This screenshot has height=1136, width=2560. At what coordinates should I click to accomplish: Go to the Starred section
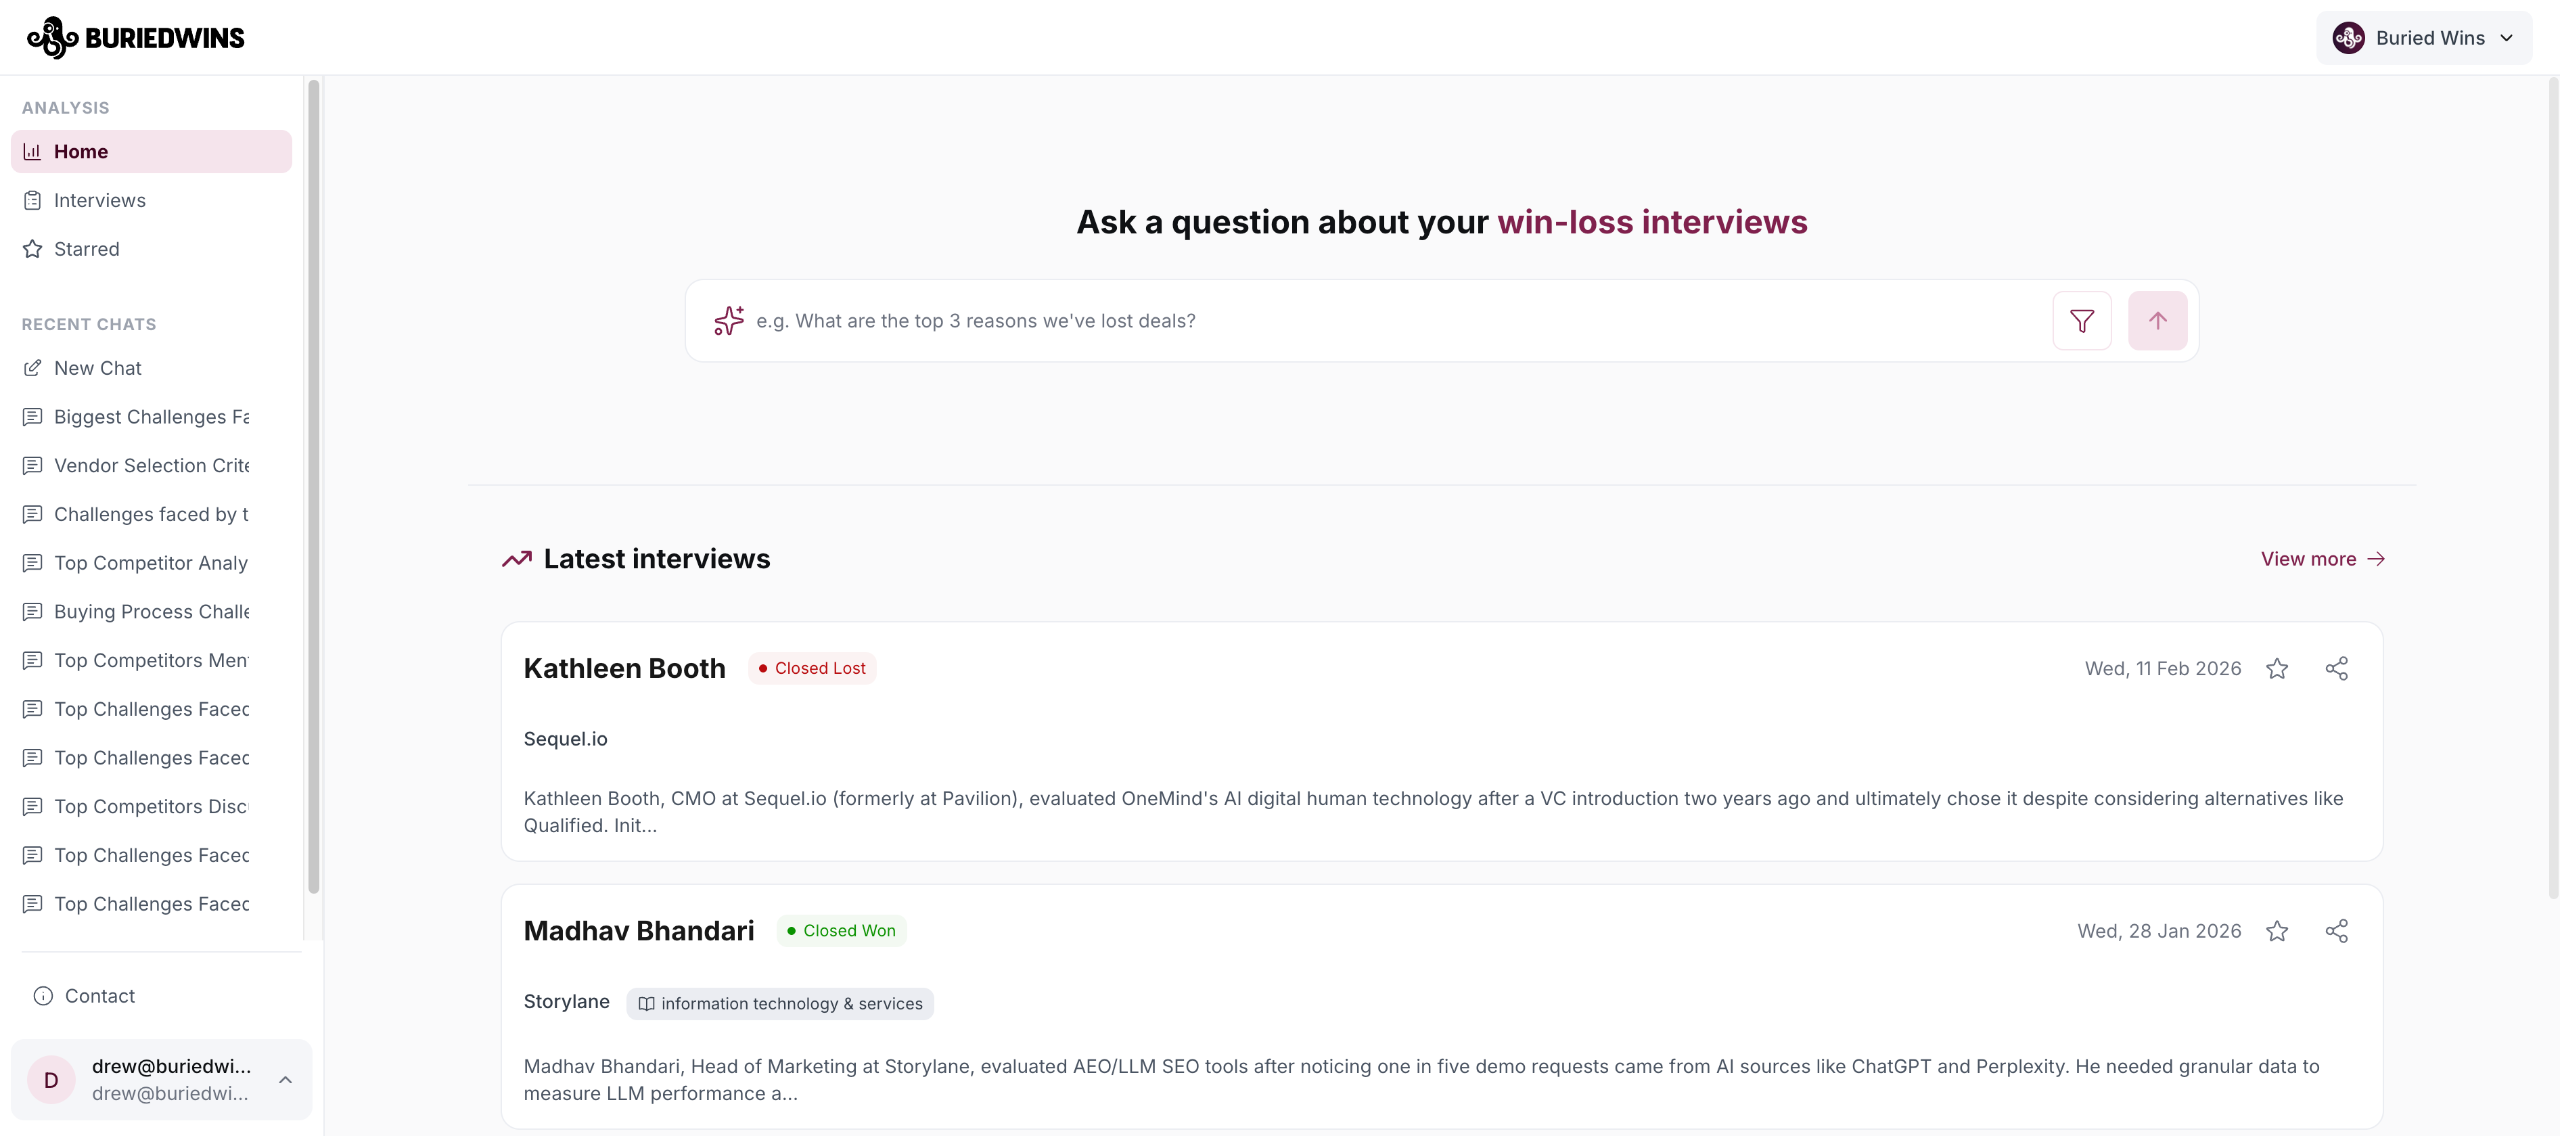coord(86,249)
